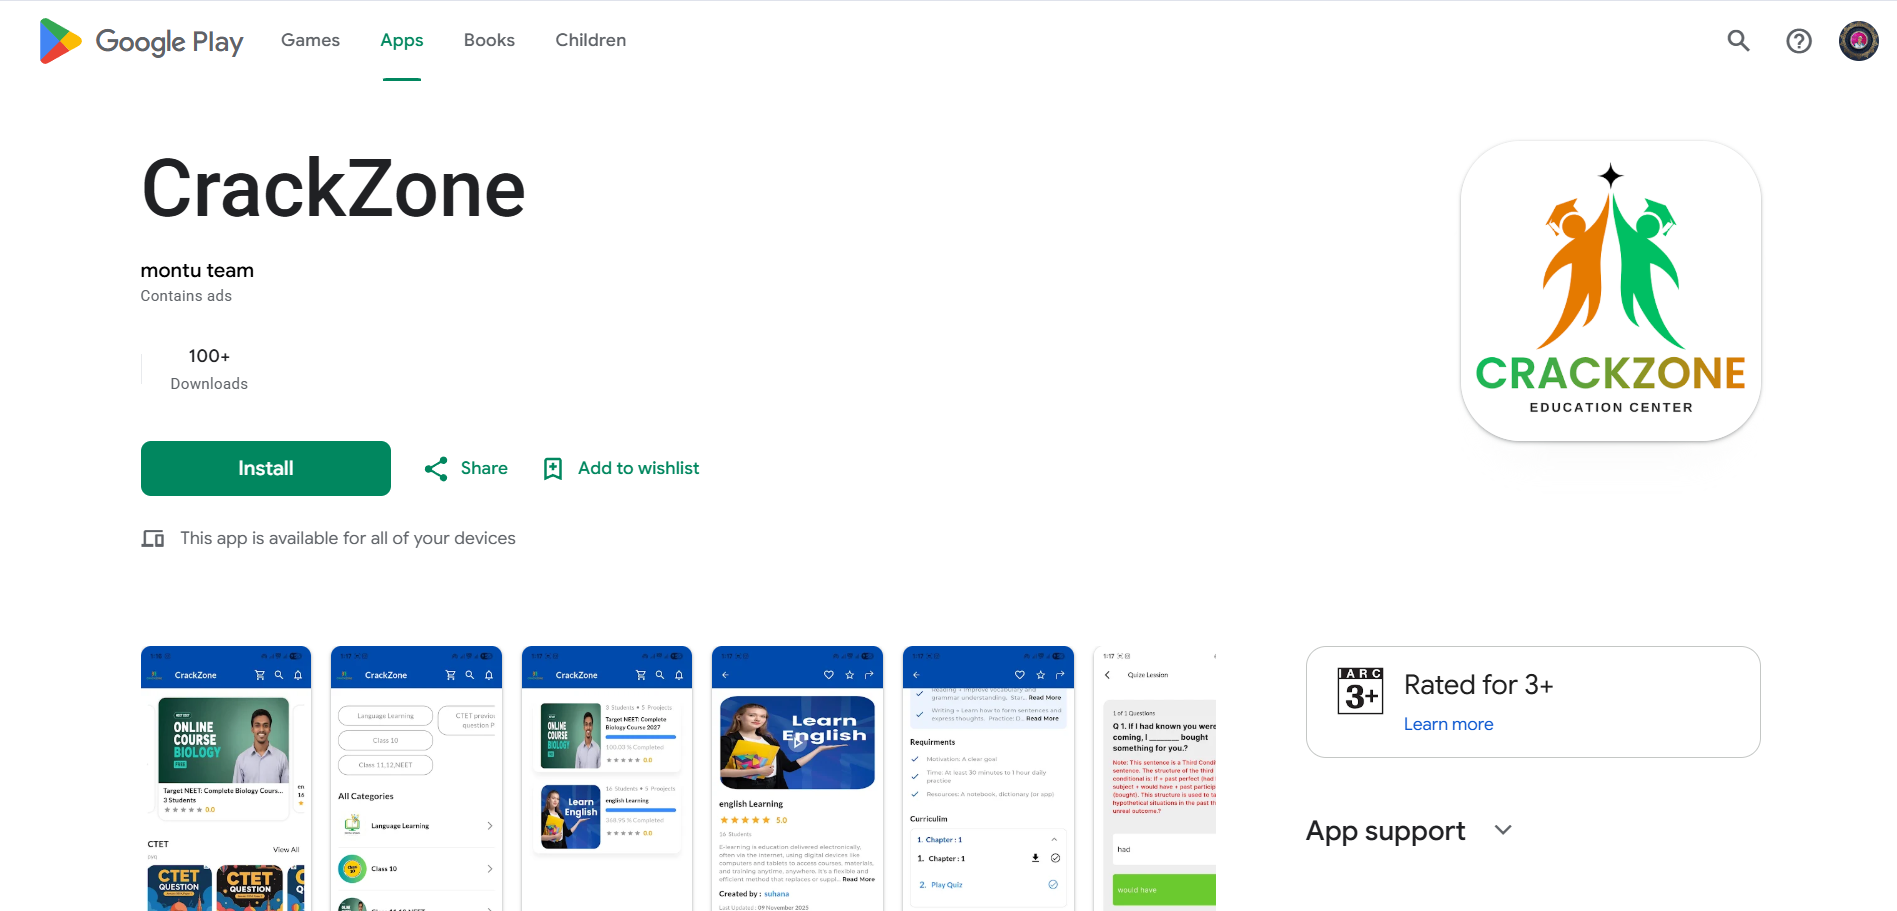Click the devices availability icon
This screenshot has width=1897, height=911.
tap(153, 539)
